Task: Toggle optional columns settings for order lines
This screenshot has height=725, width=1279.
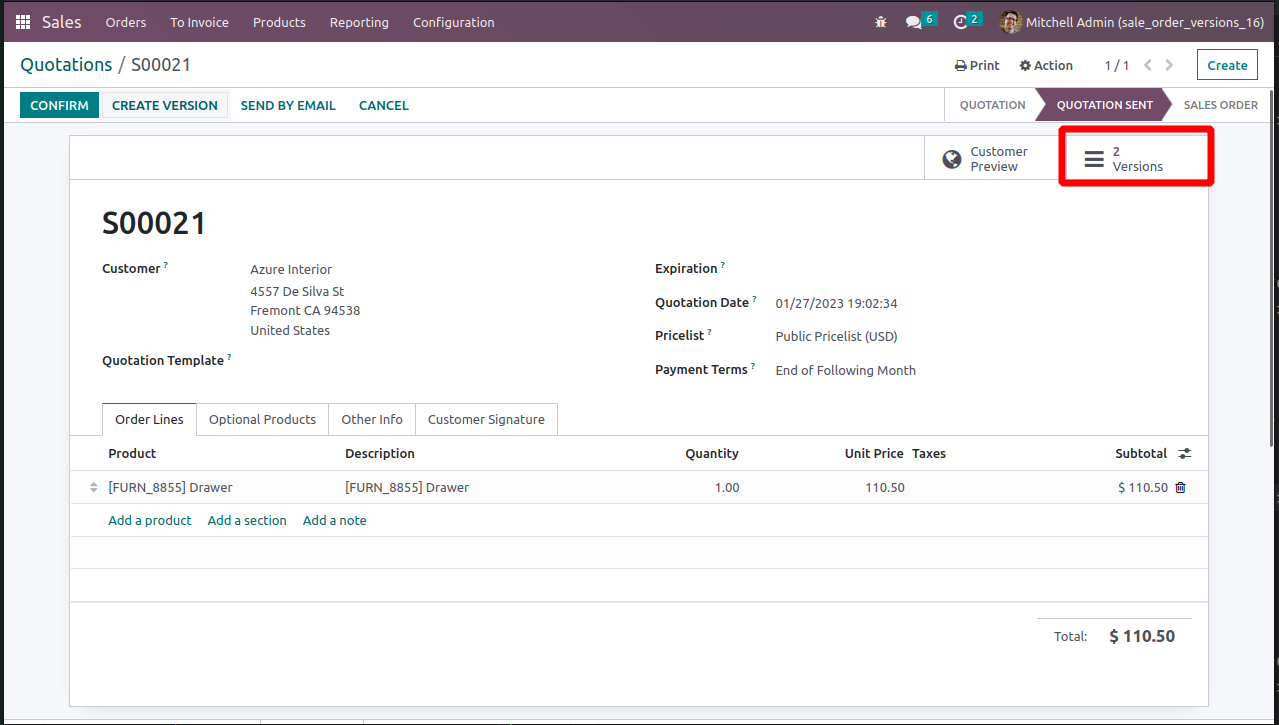Action: point(1185,454)
